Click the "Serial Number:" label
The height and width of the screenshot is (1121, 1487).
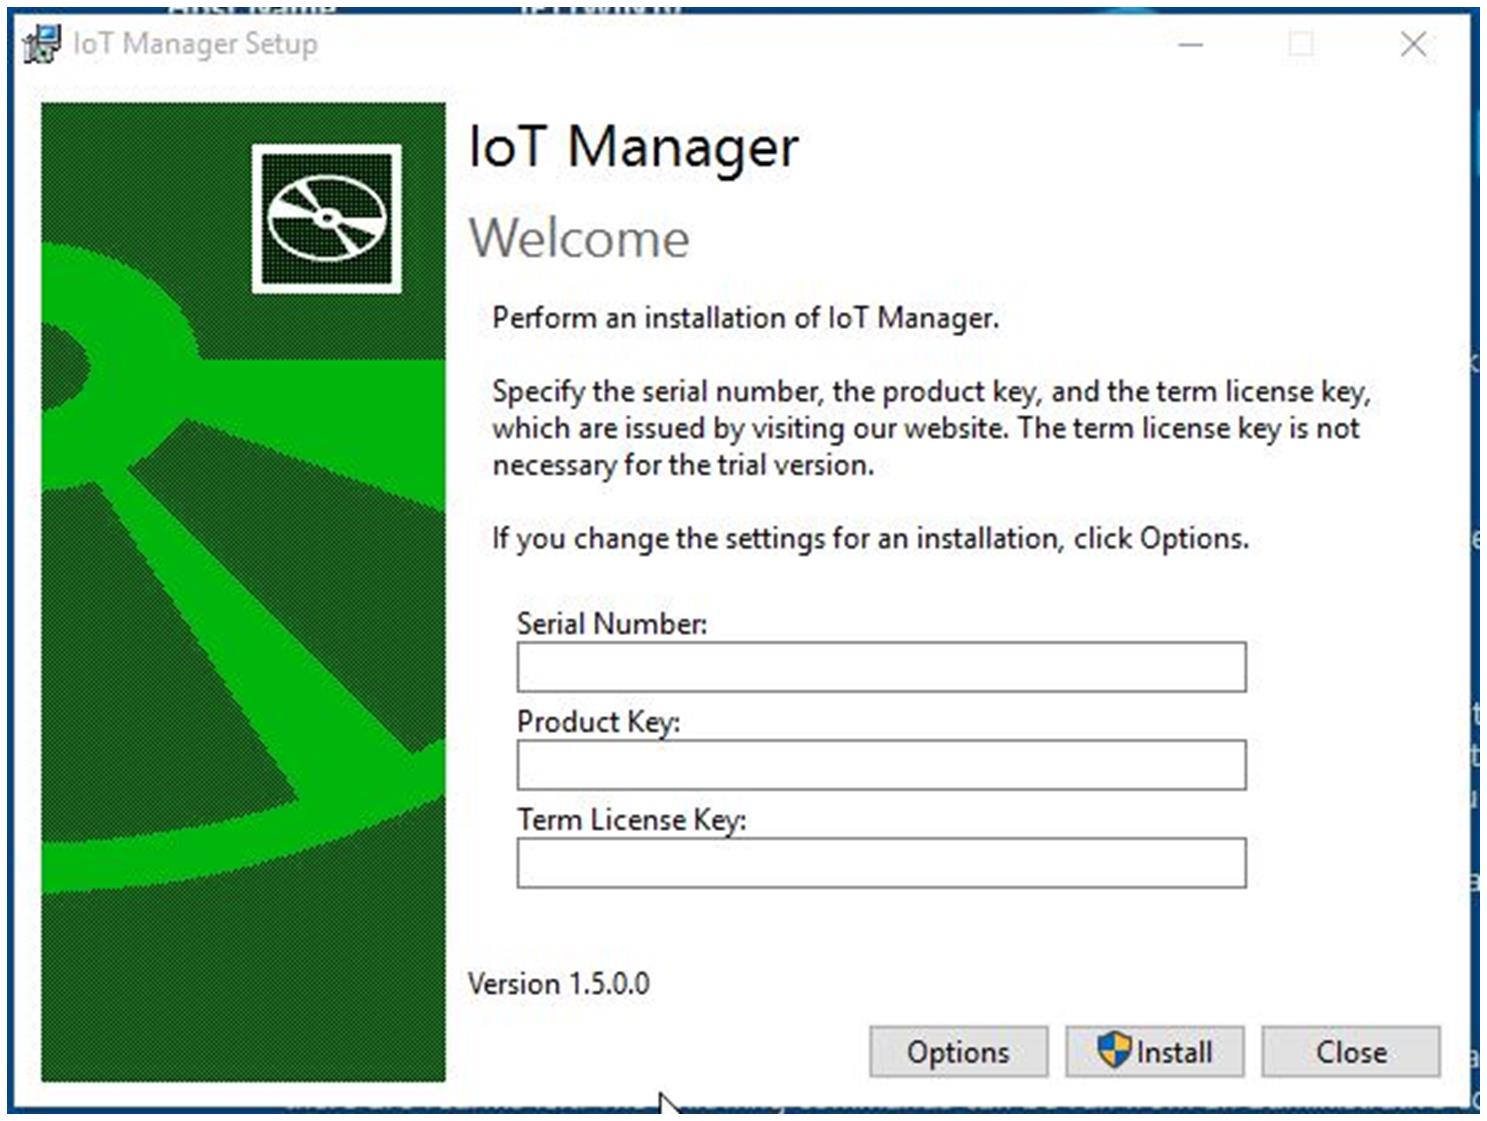pos(611,624)
